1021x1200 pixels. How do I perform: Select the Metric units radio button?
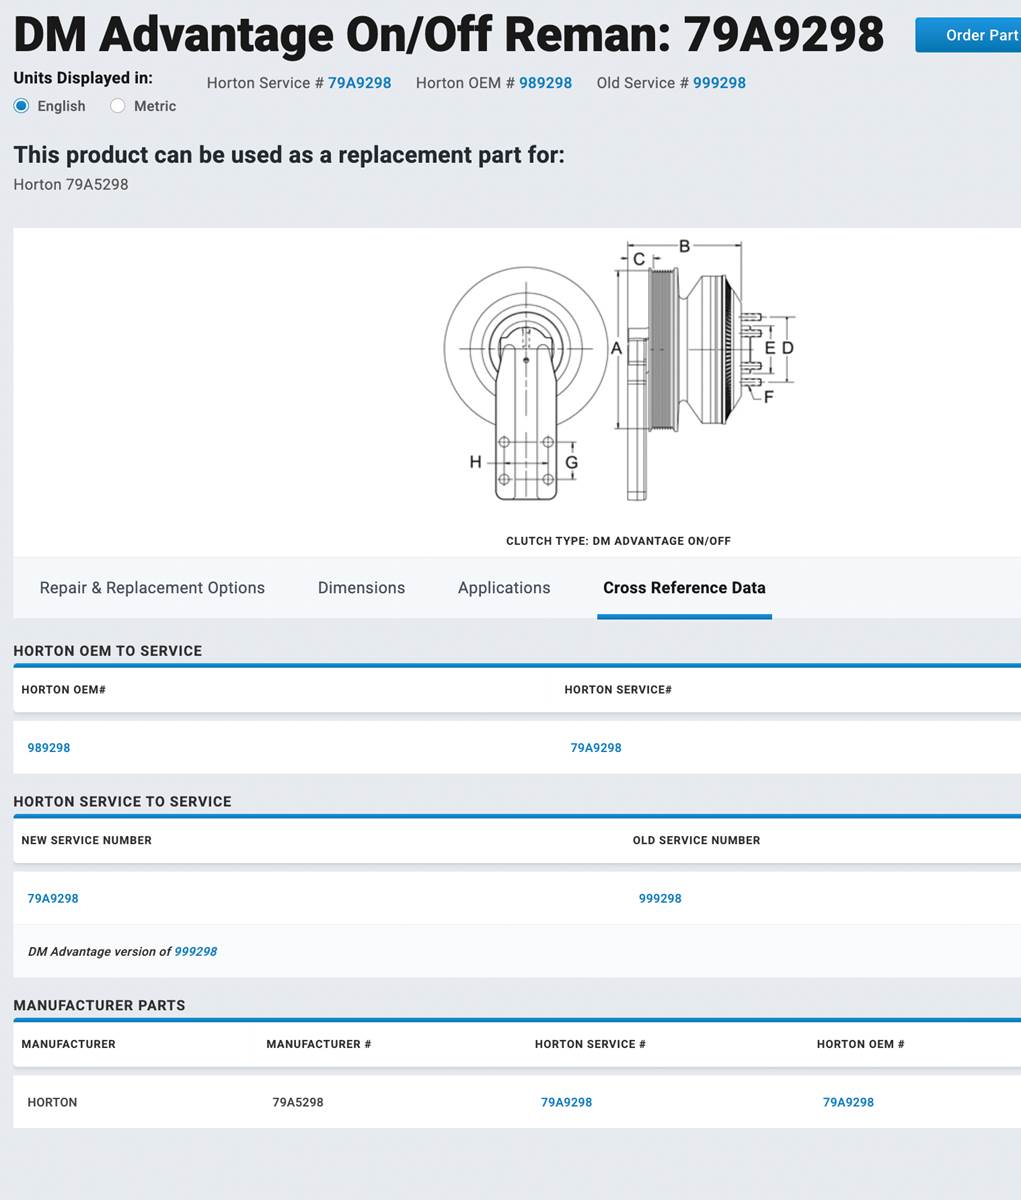point(118,106)
